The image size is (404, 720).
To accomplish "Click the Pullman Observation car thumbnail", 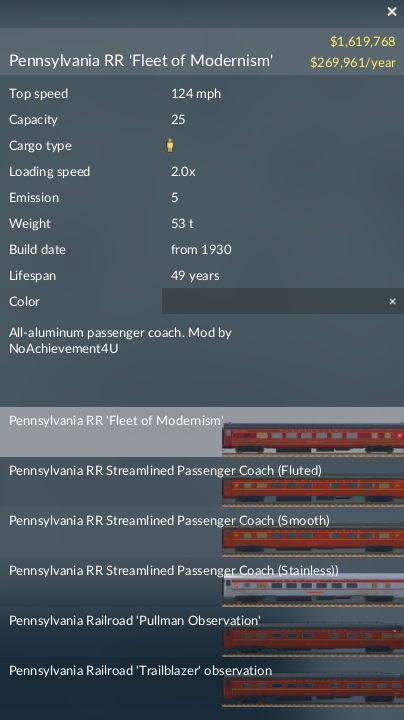I will click(x=313, y=641).
